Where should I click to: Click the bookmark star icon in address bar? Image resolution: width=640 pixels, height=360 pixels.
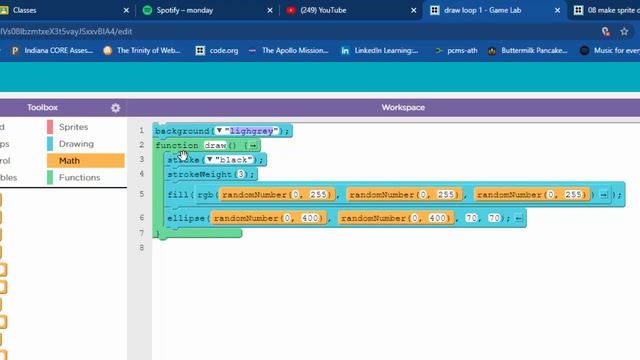coord(624,31)
